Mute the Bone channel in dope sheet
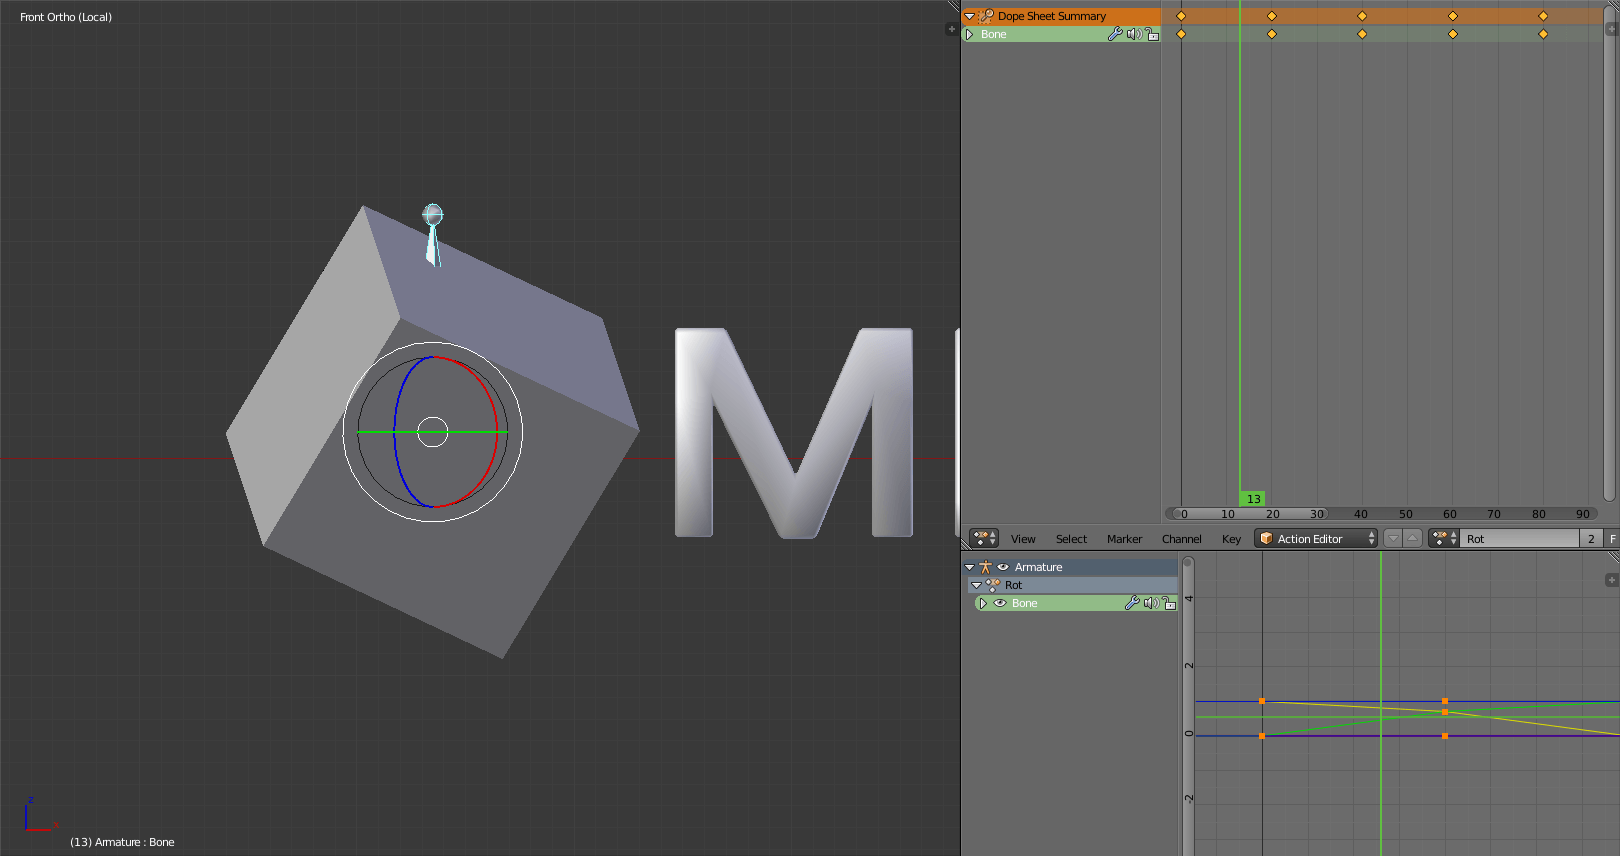 (x=1134, y=34)
